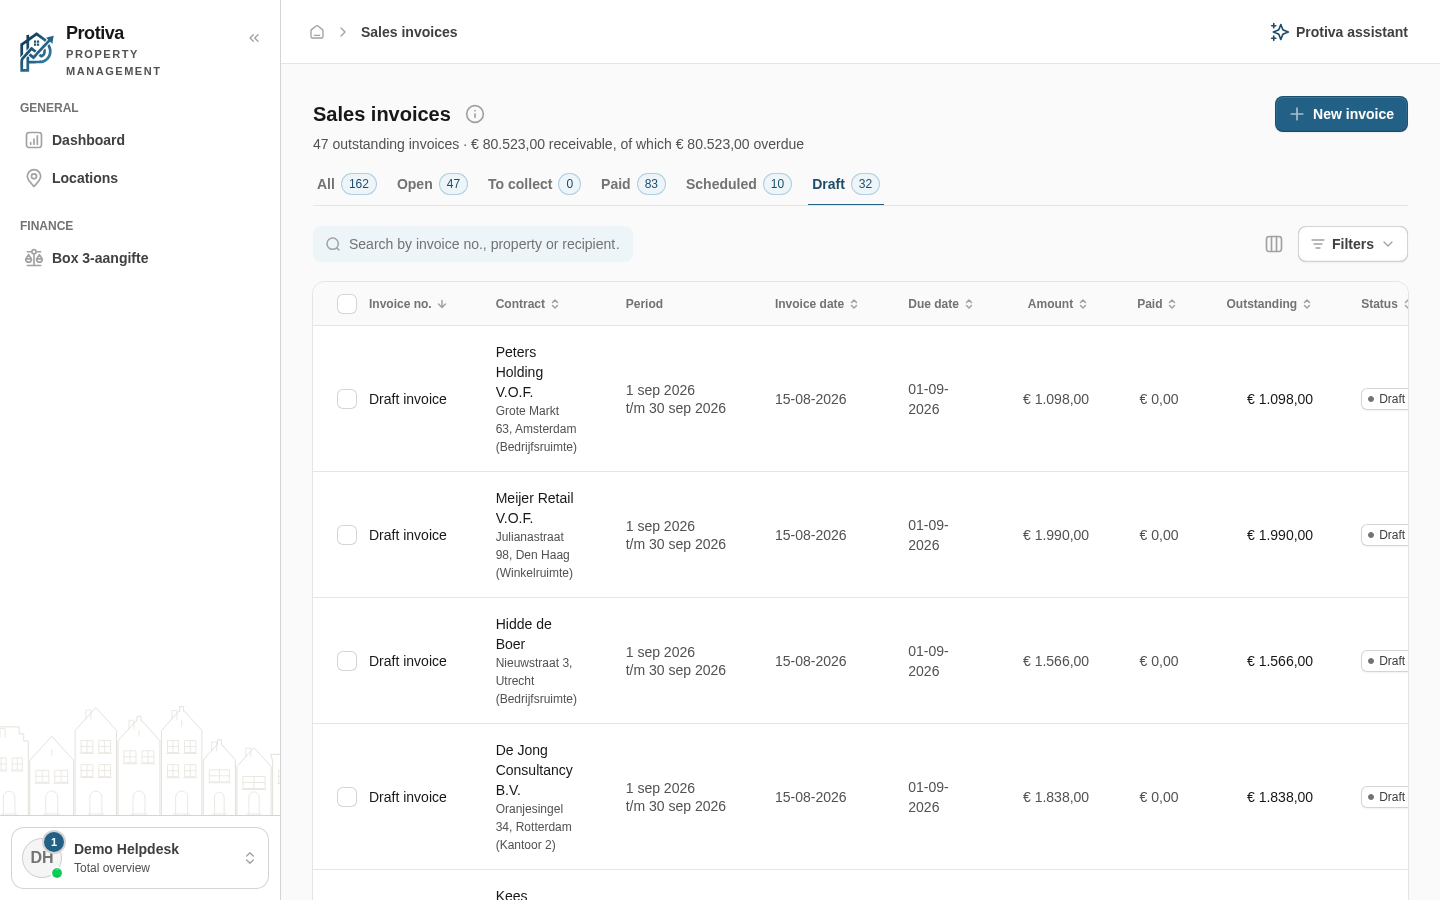
Task: Sort by Amount column header
Action: [x=1057, y=304]
